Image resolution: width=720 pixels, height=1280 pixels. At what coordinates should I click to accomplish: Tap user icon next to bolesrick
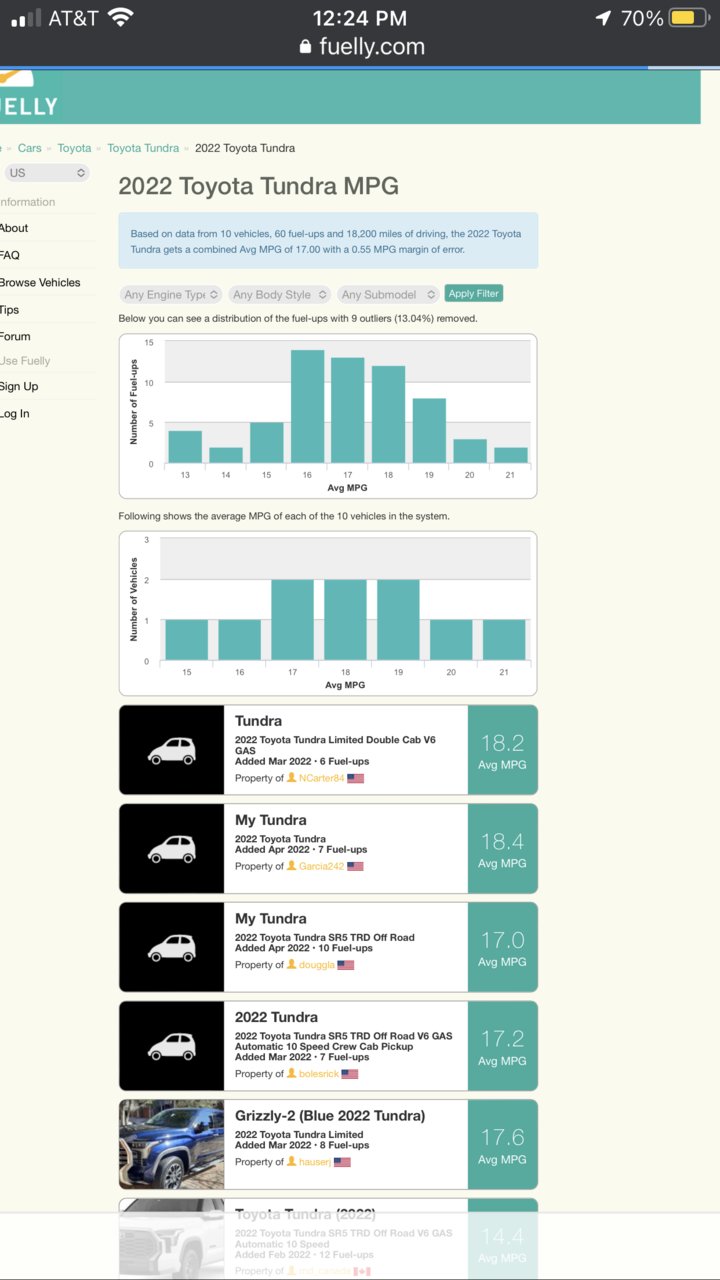coord(292,1074)
